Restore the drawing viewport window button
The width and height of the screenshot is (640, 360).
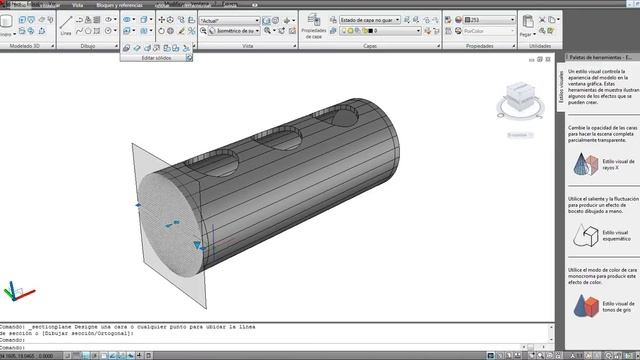540,59
